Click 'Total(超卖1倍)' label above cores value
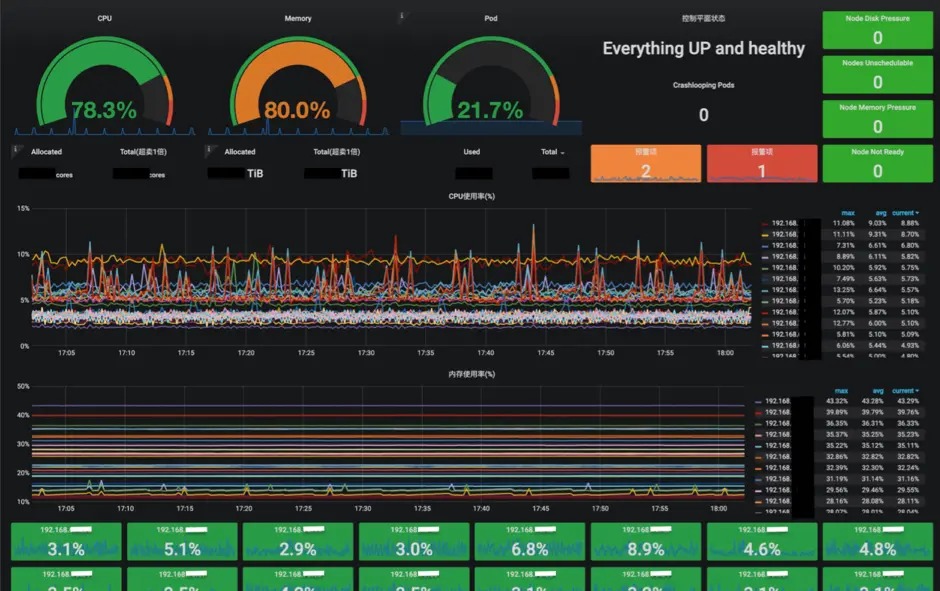The height and width of the screenshot is (591, 940). pos(143,152)
